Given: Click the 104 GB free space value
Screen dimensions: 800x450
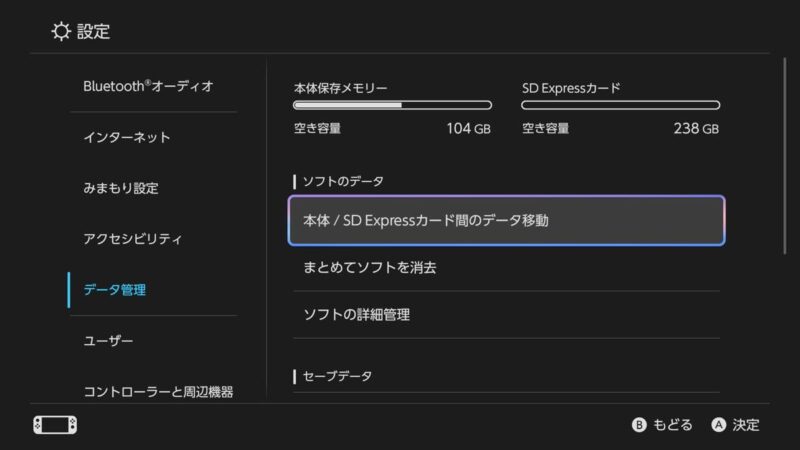Looking at the screenshot, I should [468, 129].
